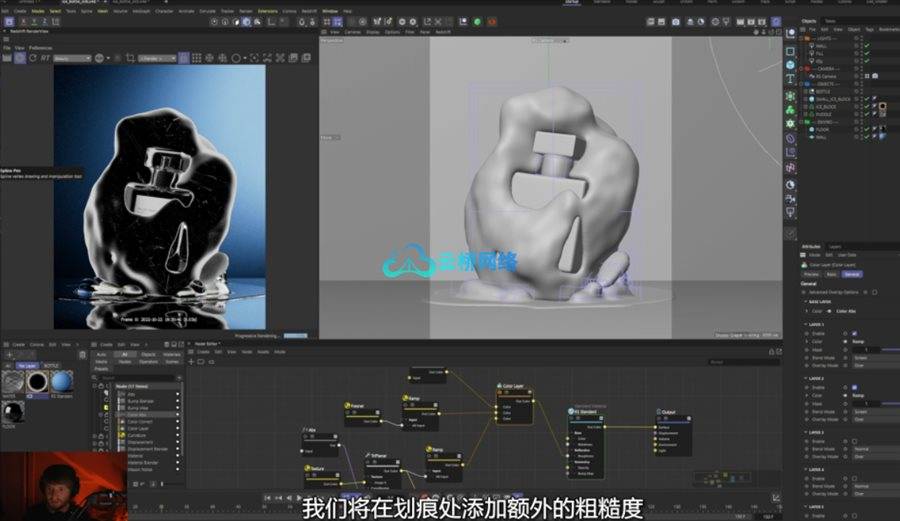Switch to the Takes tab
The width and height of the screenshot is (900, 521).
pyautogui.click(x=831, y=20)
